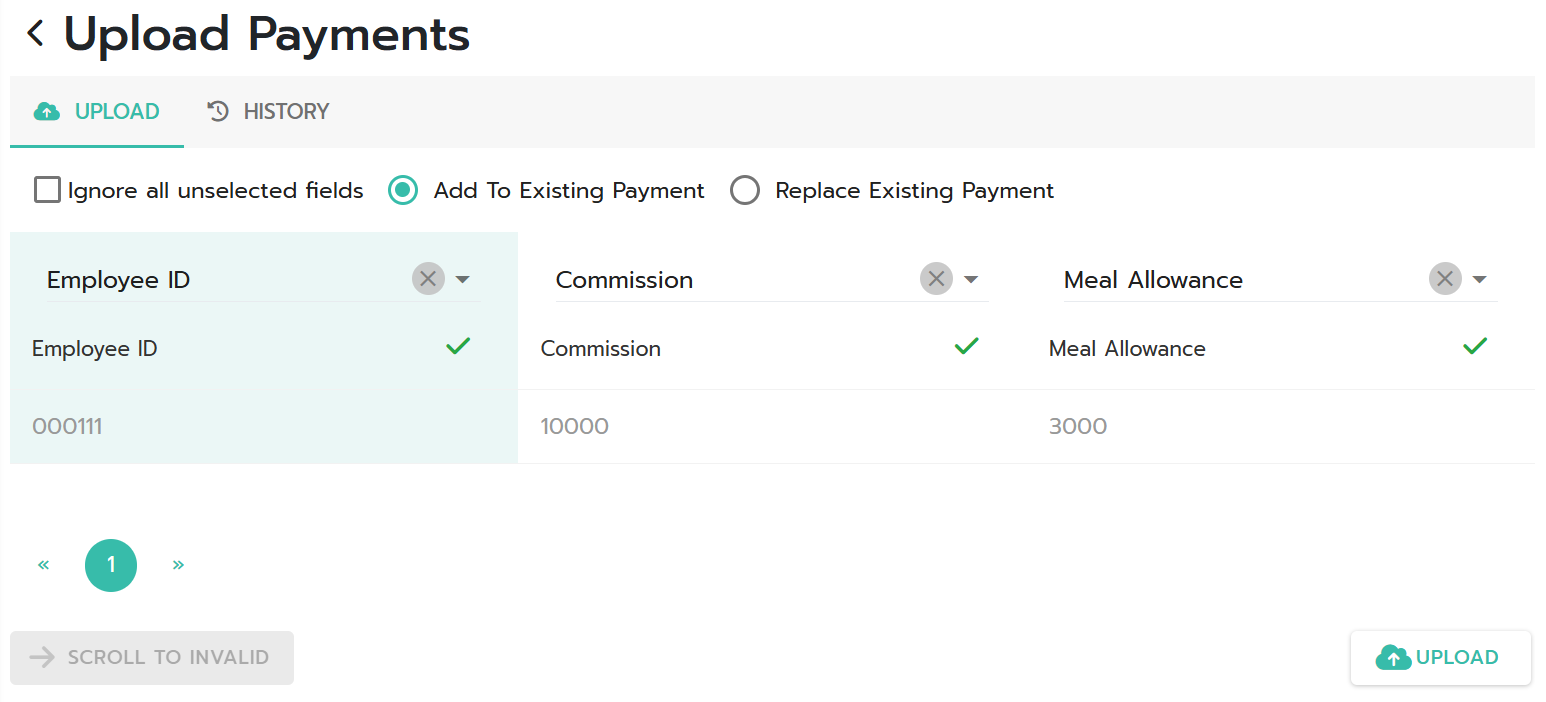The image size is (1546, 702).
Task: Expand the Meal Allowance field dropdown arrow
Action: pyautogui.click(x=1480, y=280)
